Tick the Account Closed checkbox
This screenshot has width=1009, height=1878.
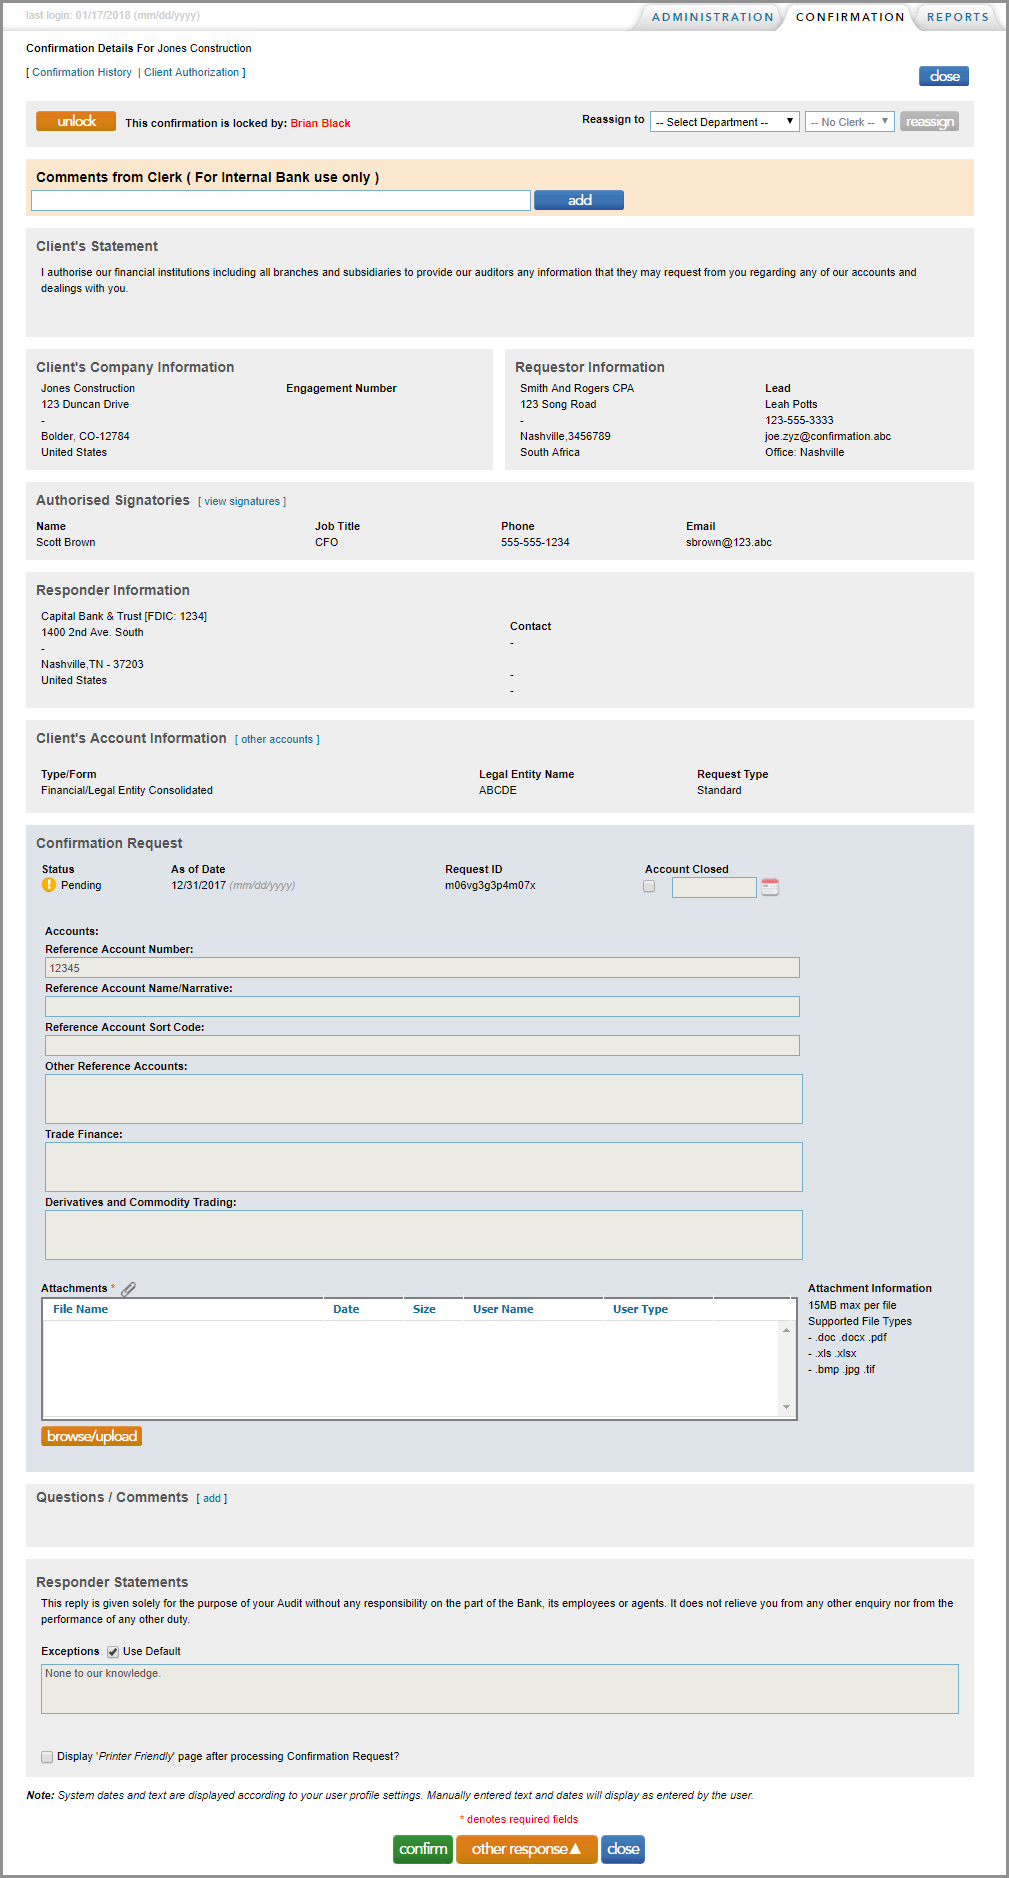tap(649, 886)
